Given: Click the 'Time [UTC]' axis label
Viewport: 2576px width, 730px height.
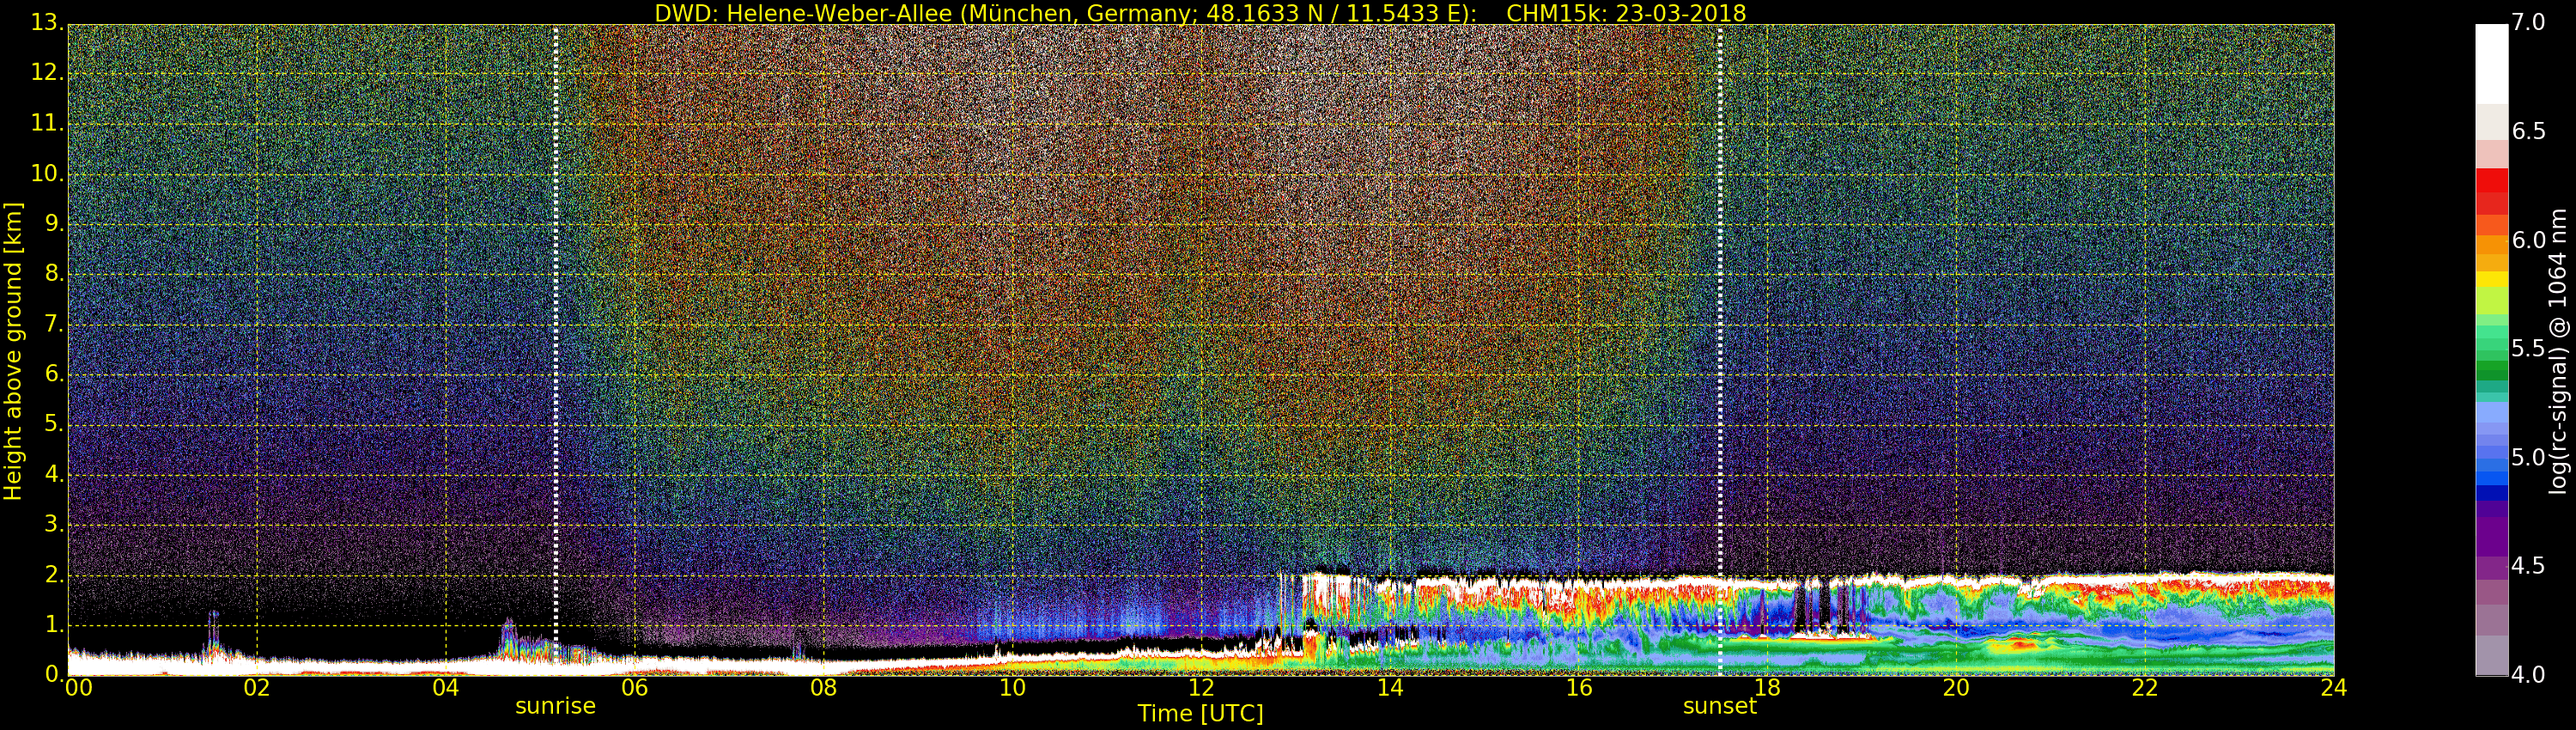Looking at the screenshot, I should coord(1200,714).
